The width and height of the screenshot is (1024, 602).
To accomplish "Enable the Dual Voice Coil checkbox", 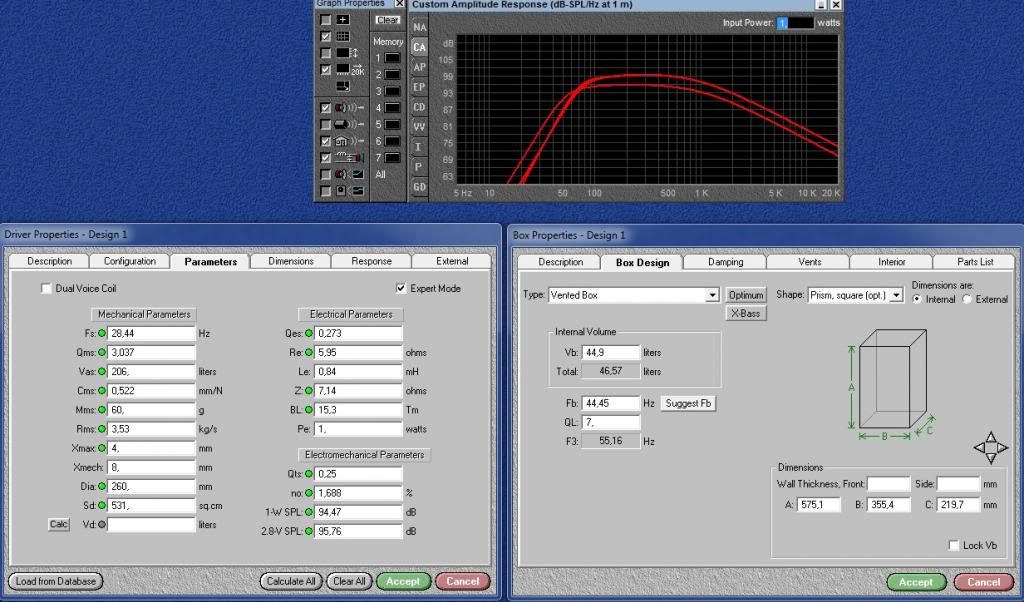I will pyautogui.click(x=46, y=289).
